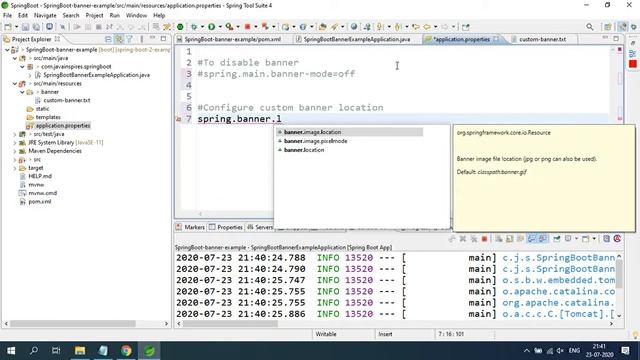The height and width of the screenshot is (360, 640).
Task: Click the Save icon in toolbar
Action: (25, 27)
